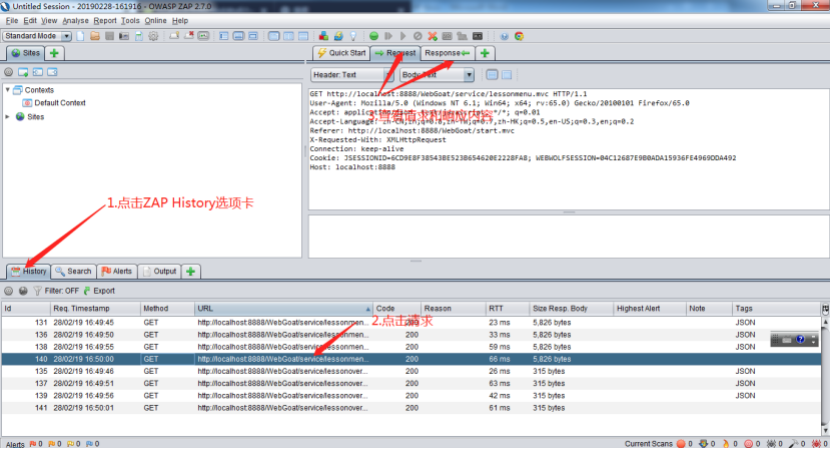
Task: Add a tab next to Sites
Action: coord(54,53)
